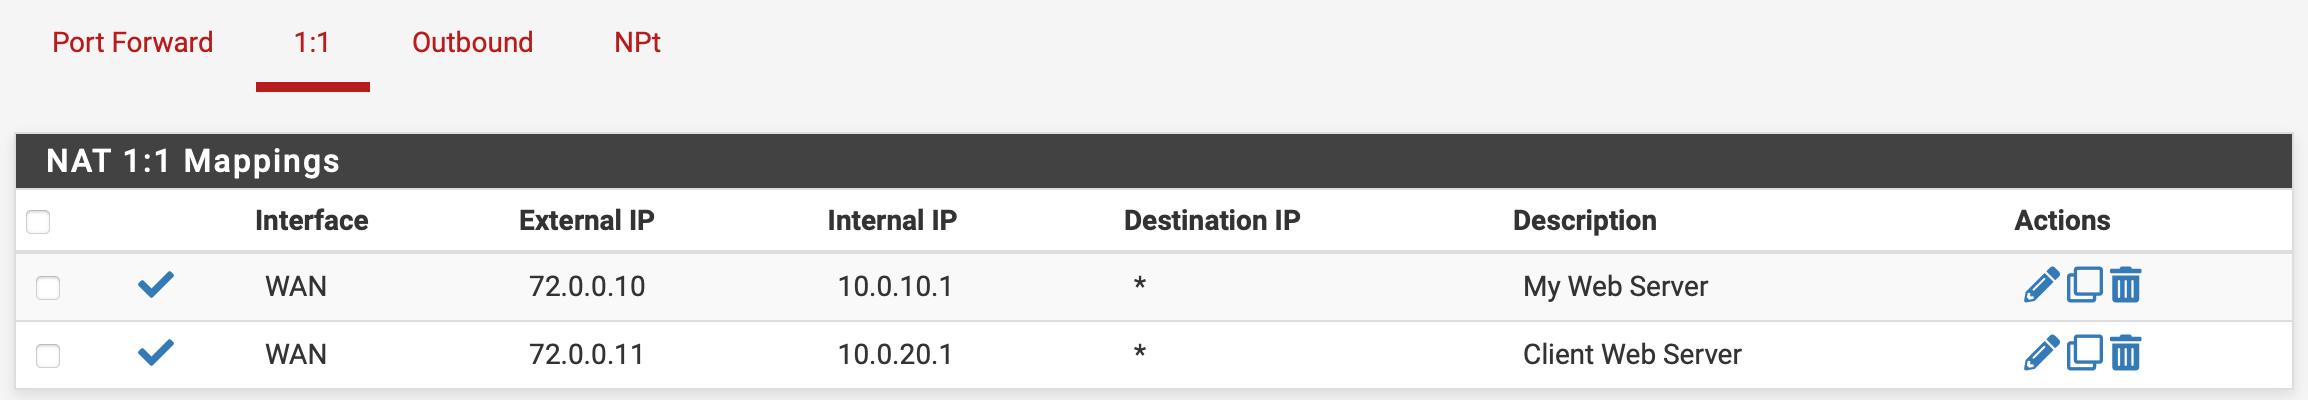
Task: Click enabled checkmark for 72.0.0.11 mapping
Action: (x=156, y=353)
